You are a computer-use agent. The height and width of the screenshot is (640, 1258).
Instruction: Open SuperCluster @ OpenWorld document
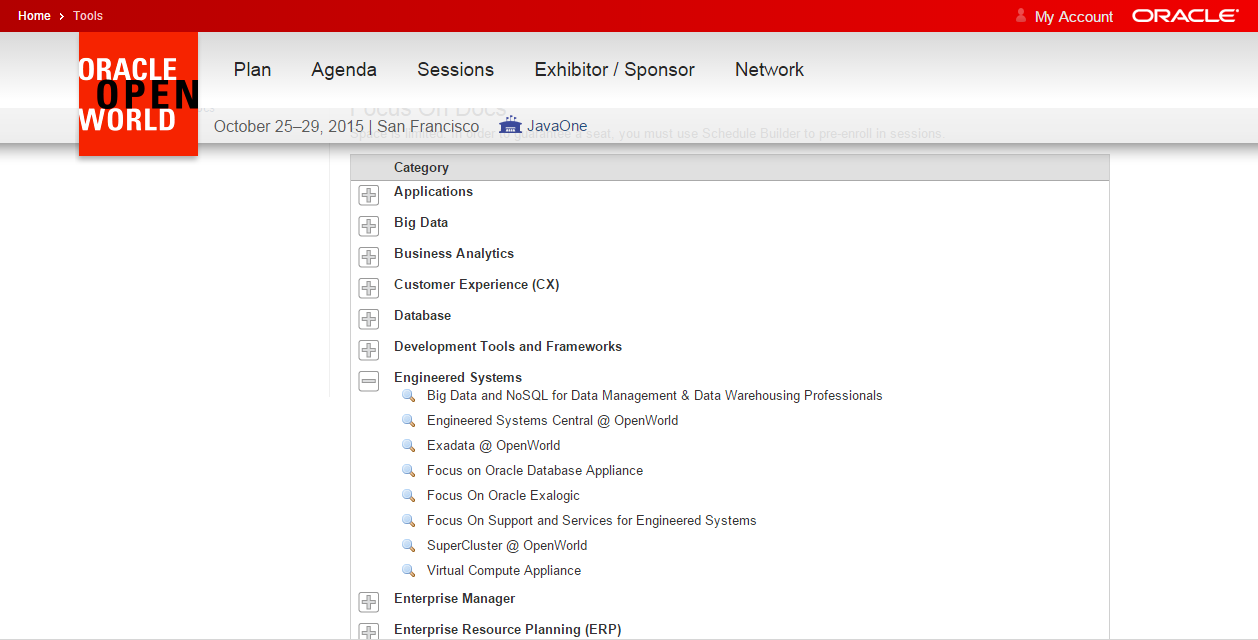pos(507,546)
